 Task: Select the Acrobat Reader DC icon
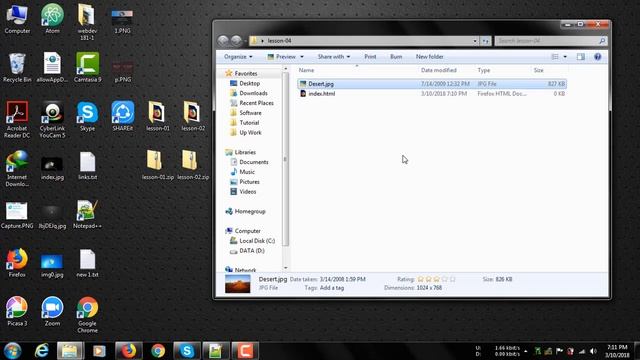click(17, 119)
